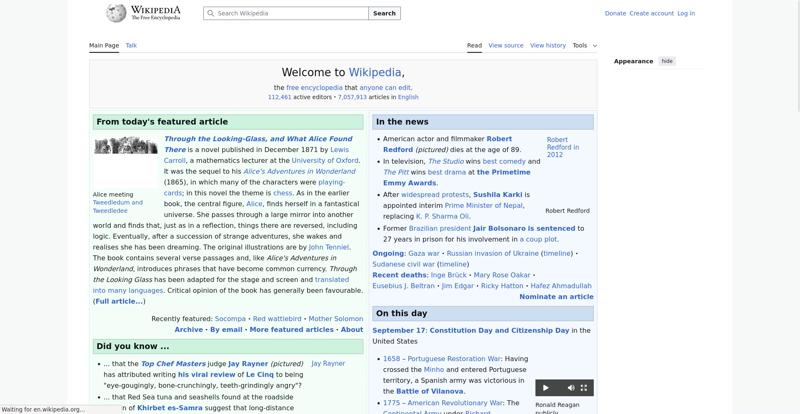Open the Donate link
The height and width of the screenshot is (414, 800).
tap(615, 13)
